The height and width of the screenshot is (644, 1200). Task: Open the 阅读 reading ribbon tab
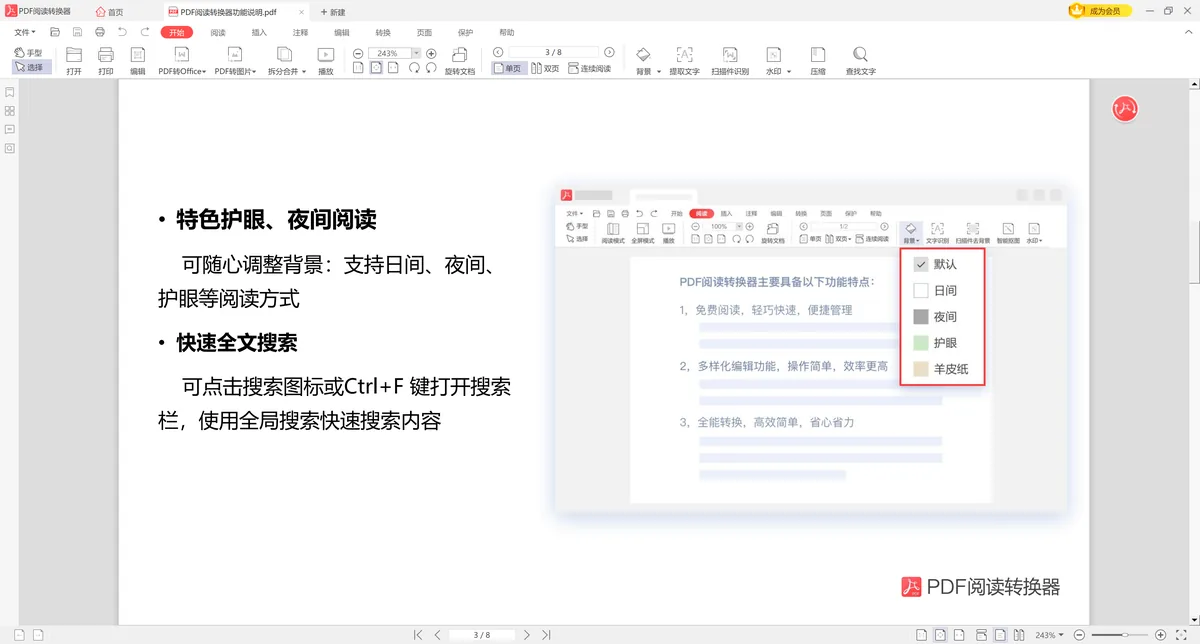tap(218, 32)
